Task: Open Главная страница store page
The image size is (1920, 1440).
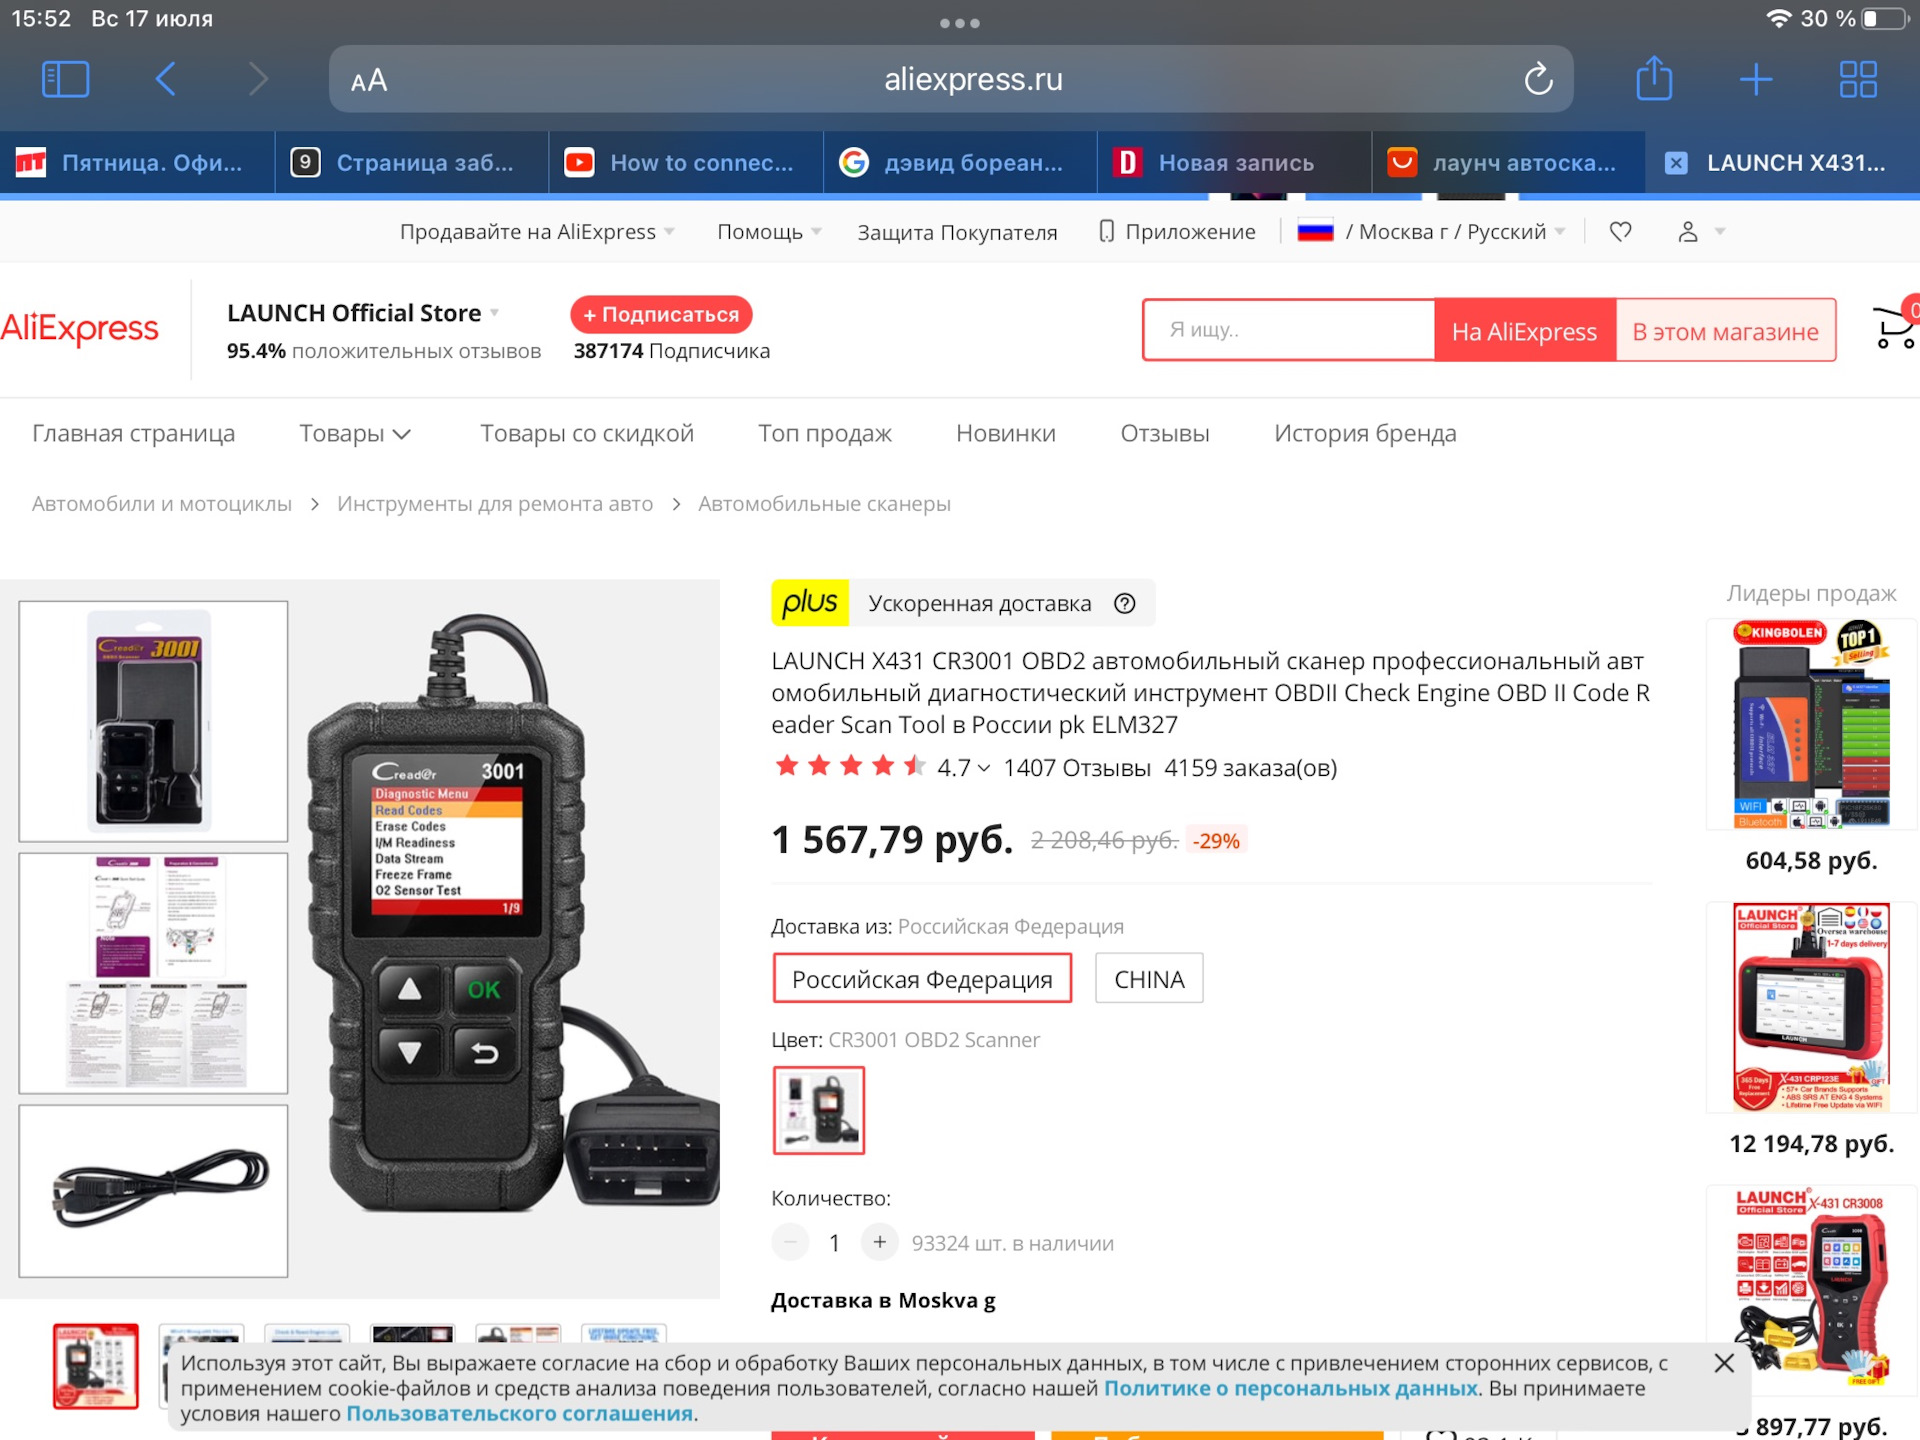Action: pos(133,433)
